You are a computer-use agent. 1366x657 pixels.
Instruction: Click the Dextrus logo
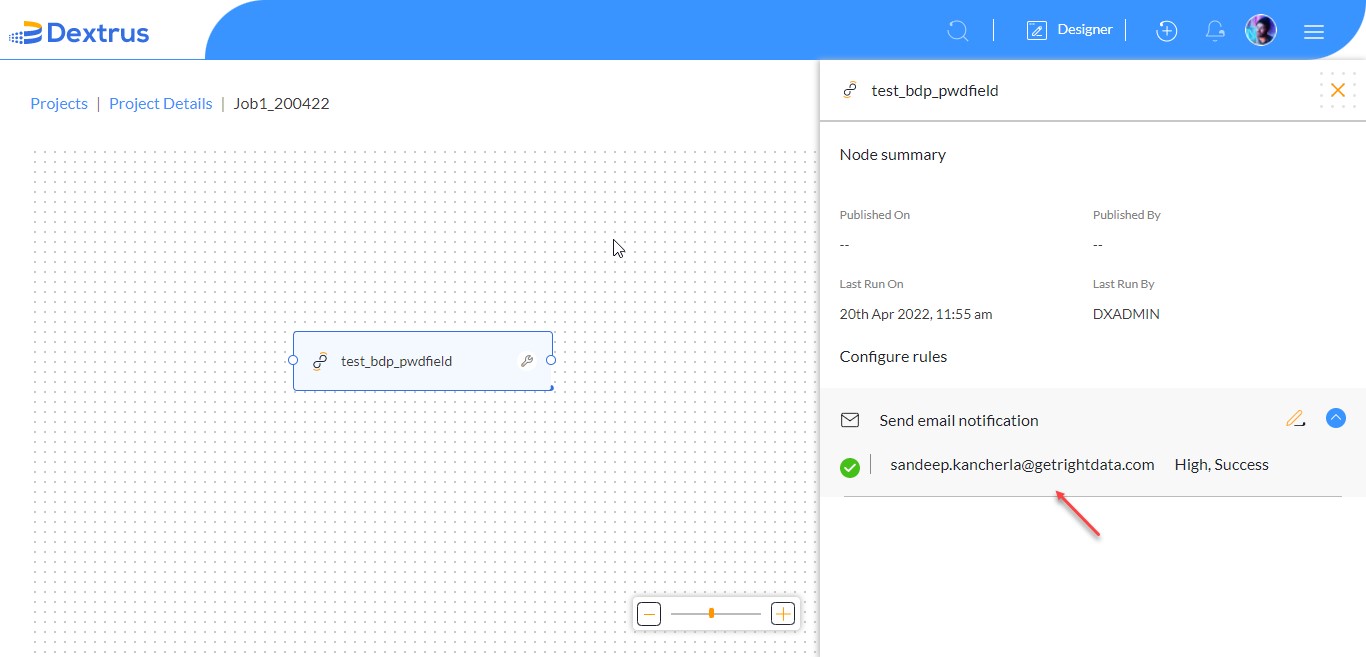[79, 33]
